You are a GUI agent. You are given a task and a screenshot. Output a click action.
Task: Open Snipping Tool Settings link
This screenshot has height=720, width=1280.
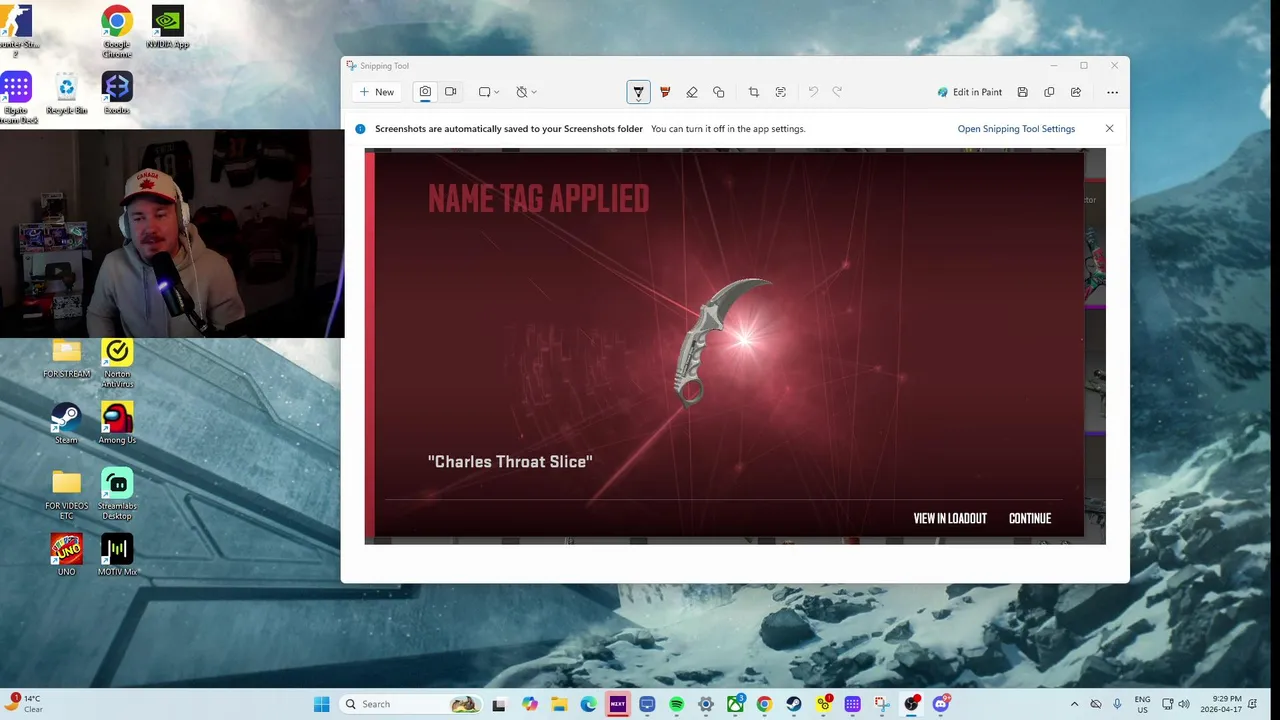pos(1016,129)
